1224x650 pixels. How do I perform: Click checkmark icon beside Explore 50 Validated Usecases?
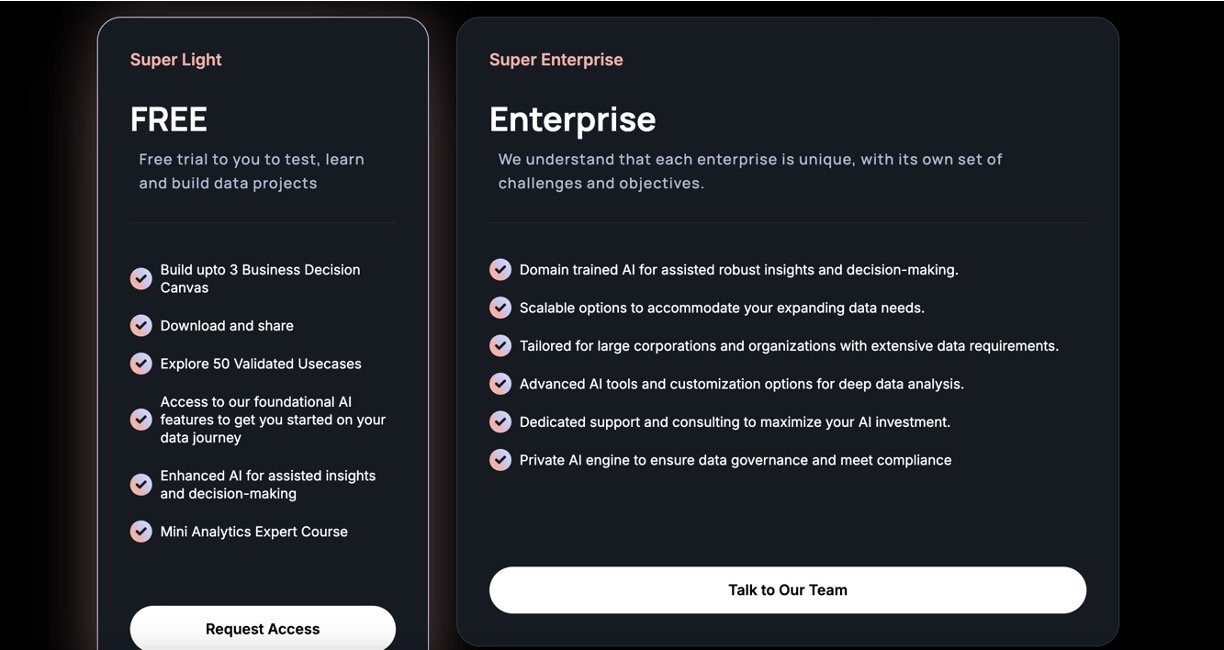pyautogui.click(x=141, y=364)
